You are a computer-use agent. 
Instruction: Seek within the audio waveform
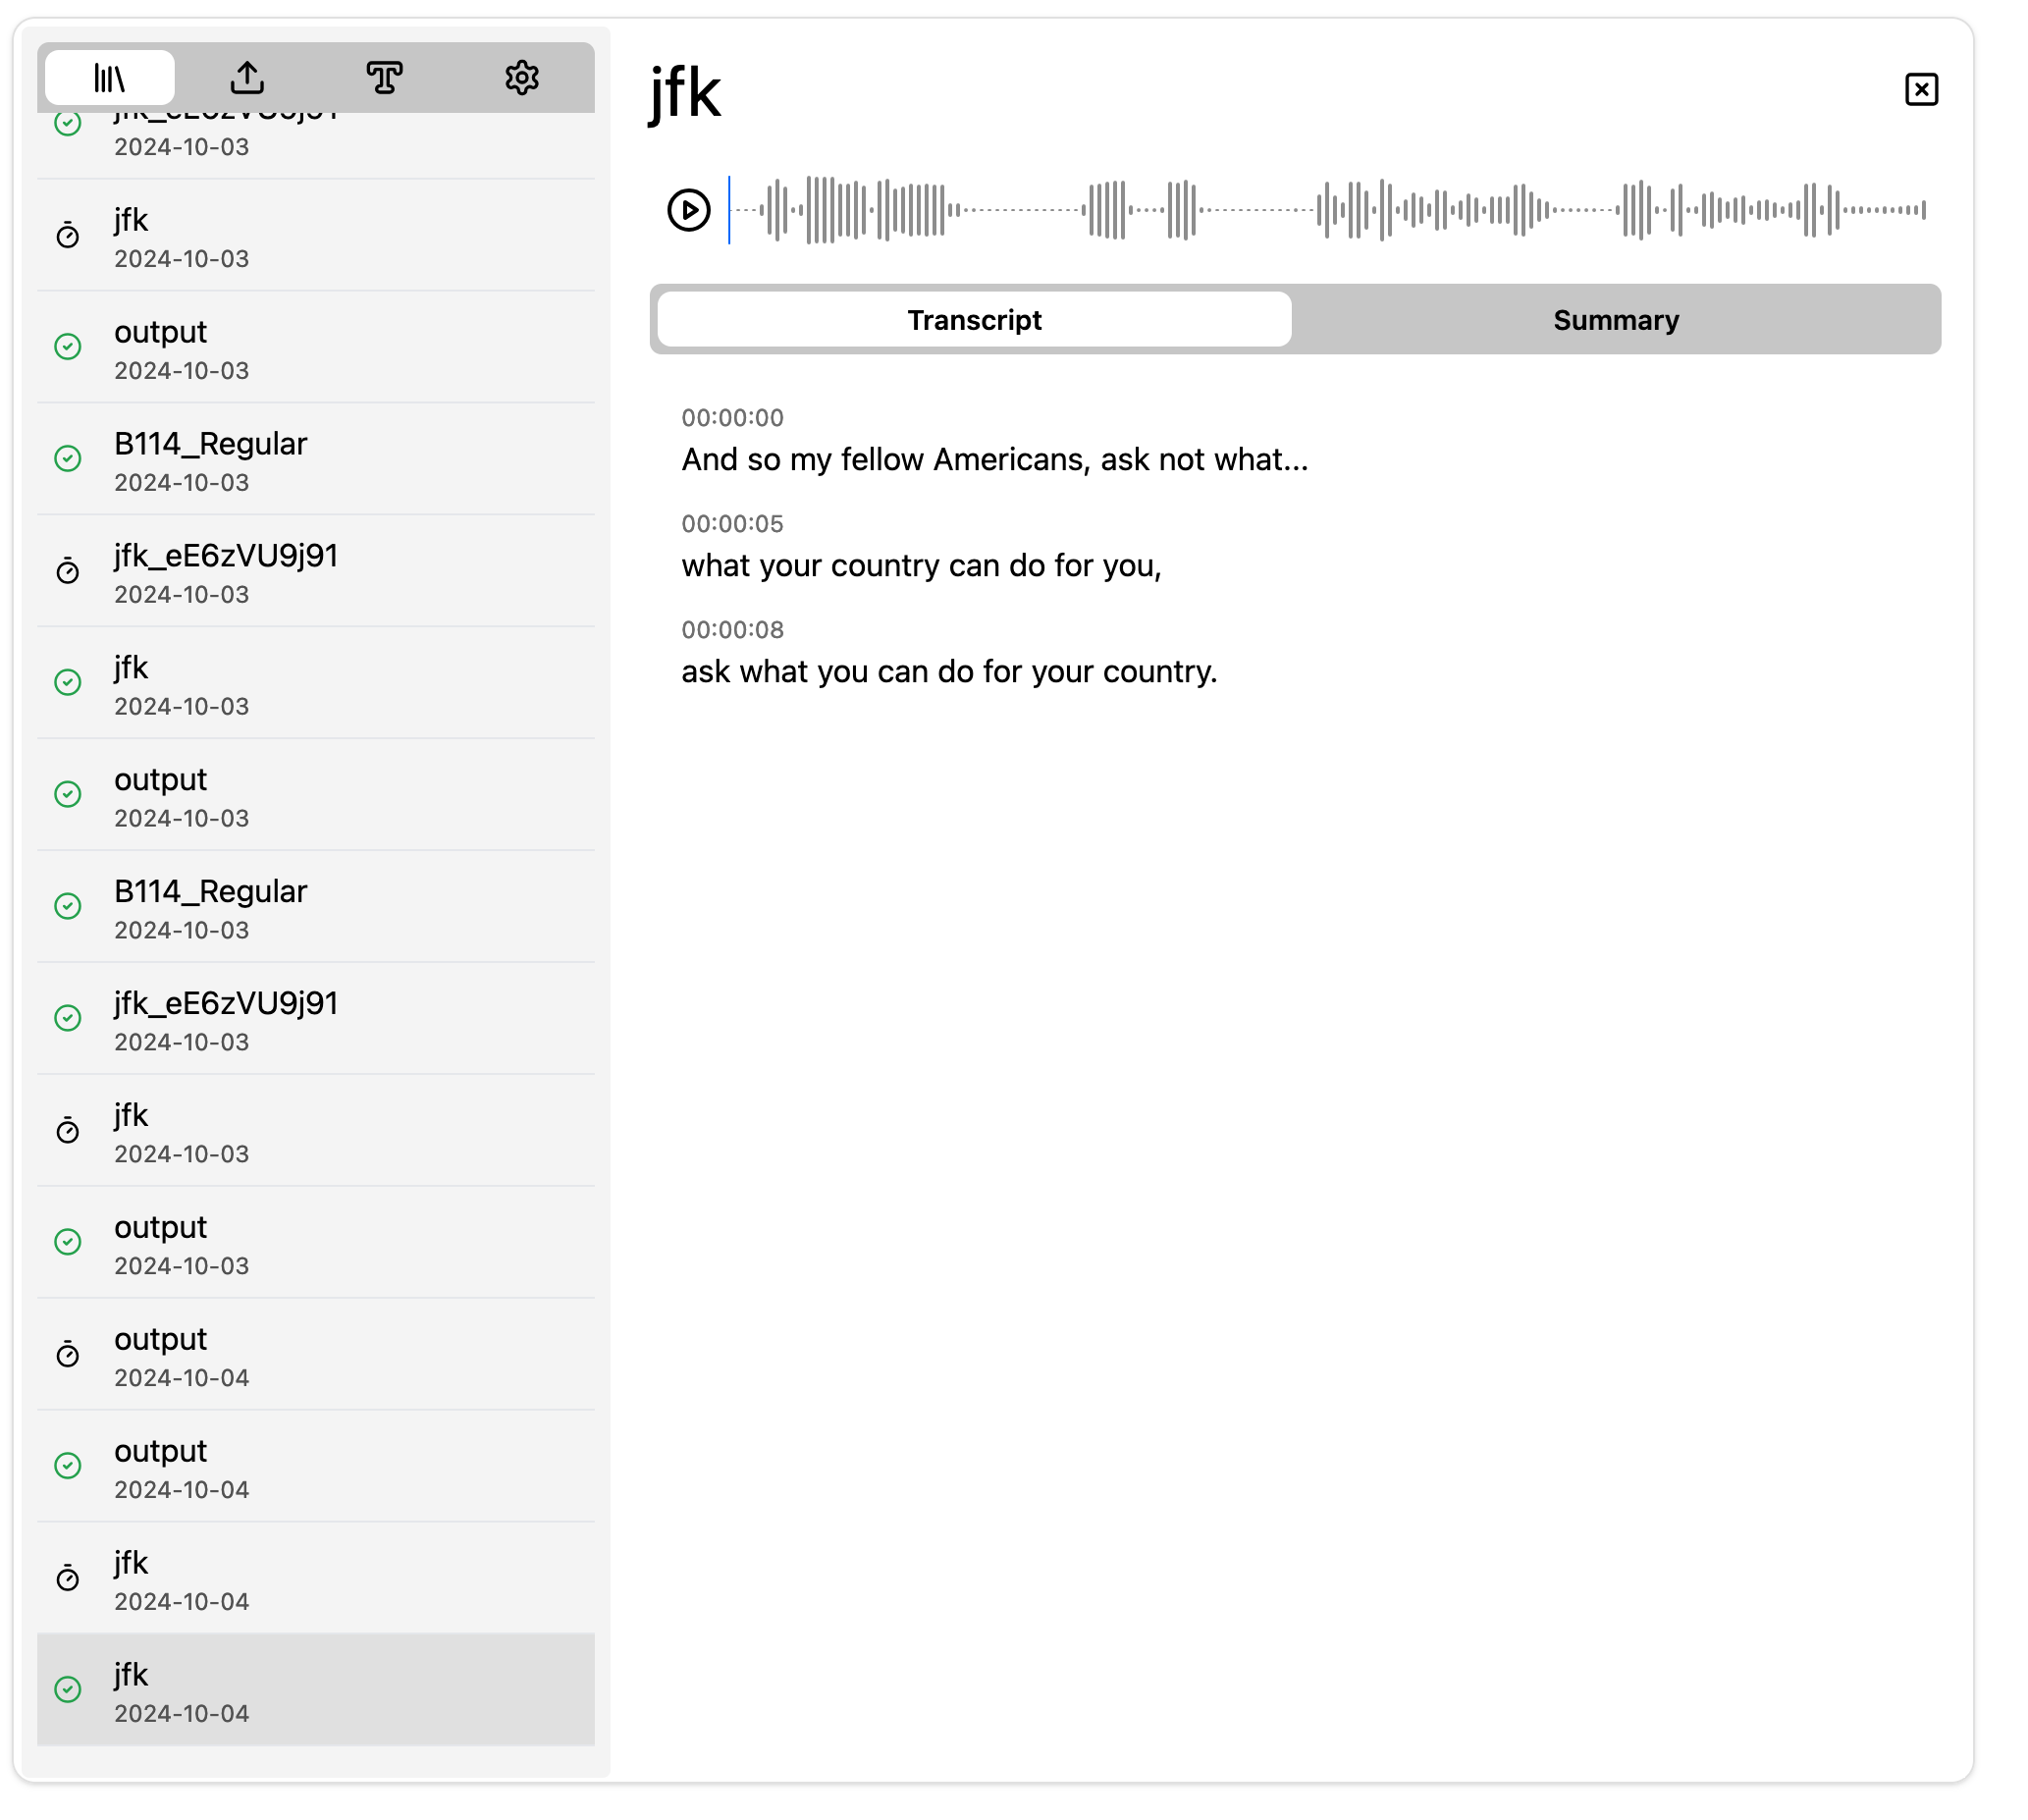coord(1328,210)
